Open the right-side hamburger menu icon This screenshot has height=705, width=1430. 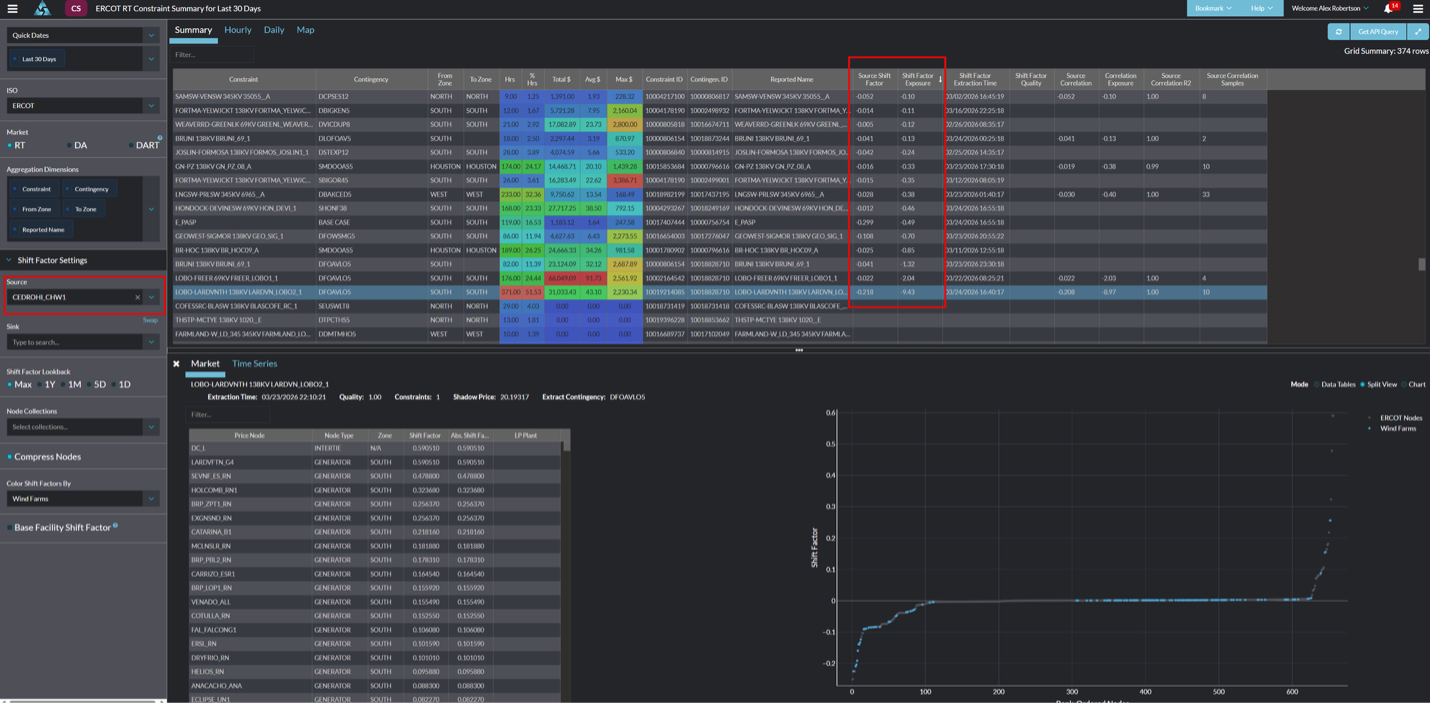coord(1417,9)
